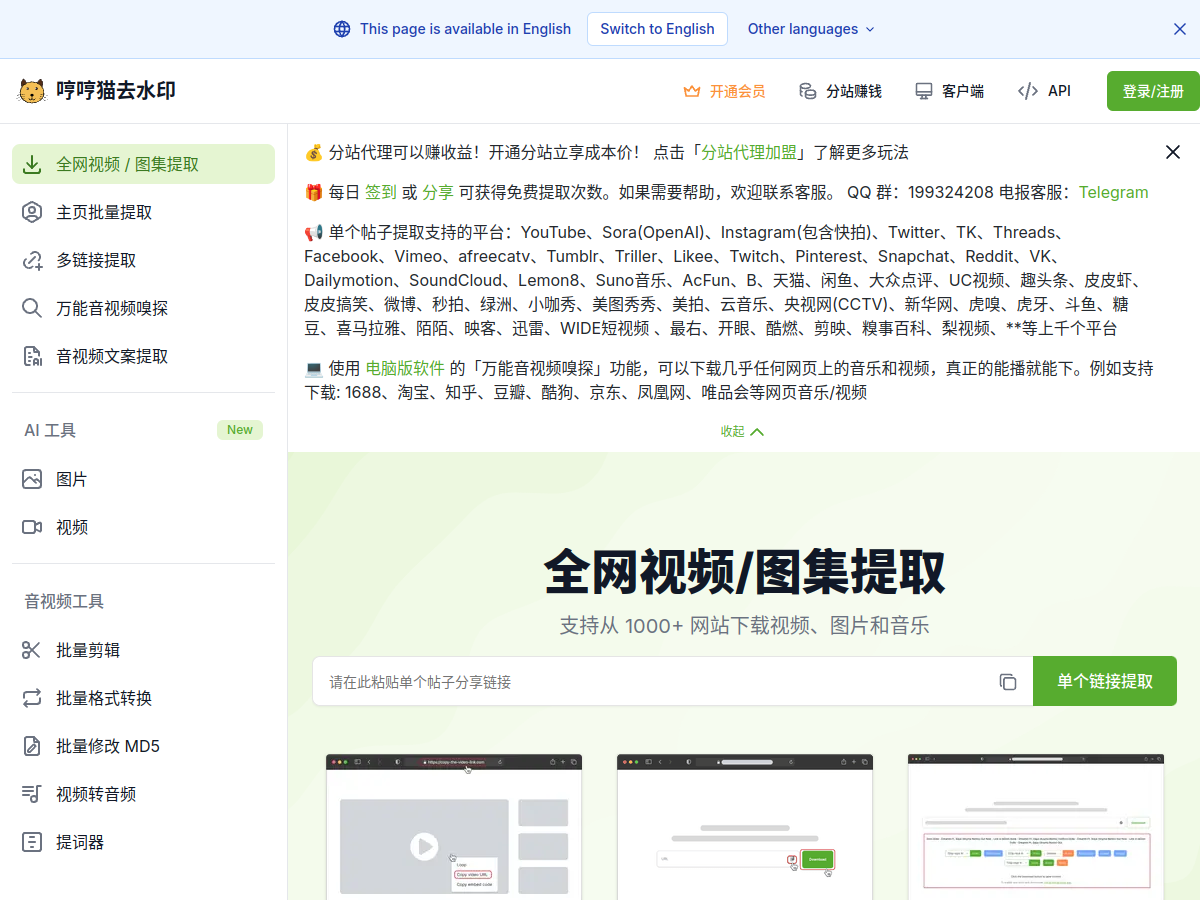
Task: Open the 分站赚钱 link
Action: tap(840, 91)
